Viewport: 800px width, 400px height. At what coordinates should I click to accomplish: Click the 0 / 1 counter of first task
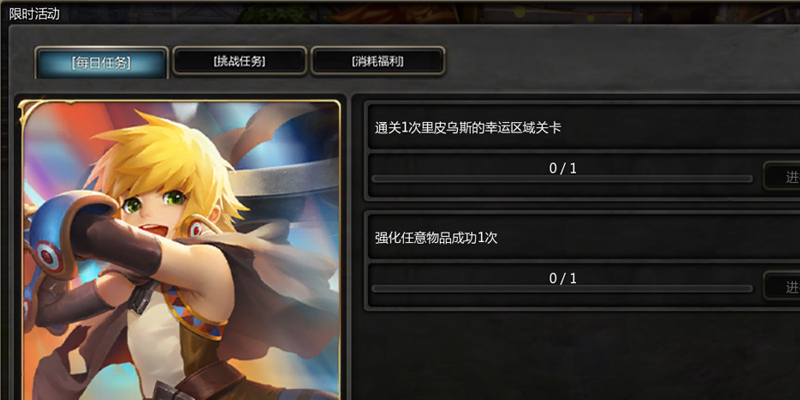click(x=563, y=168)
